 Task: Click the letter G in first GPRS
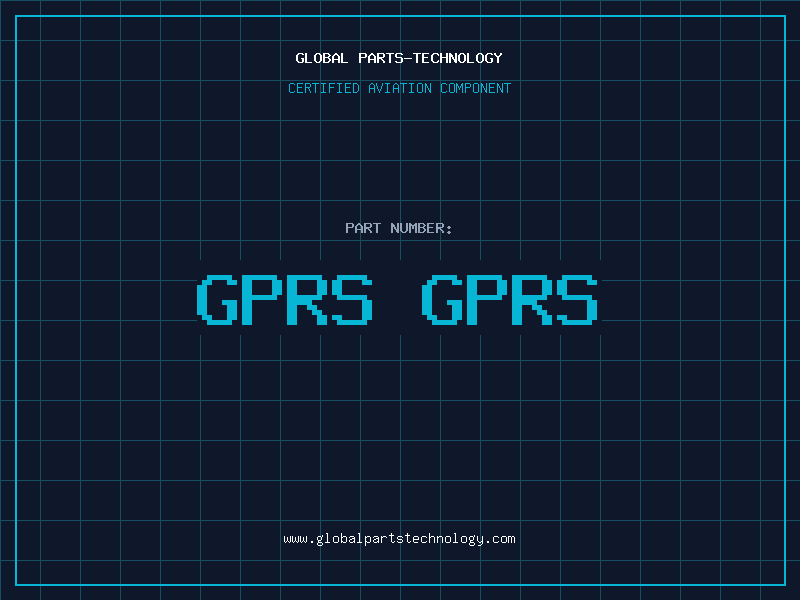pos(217,300)
